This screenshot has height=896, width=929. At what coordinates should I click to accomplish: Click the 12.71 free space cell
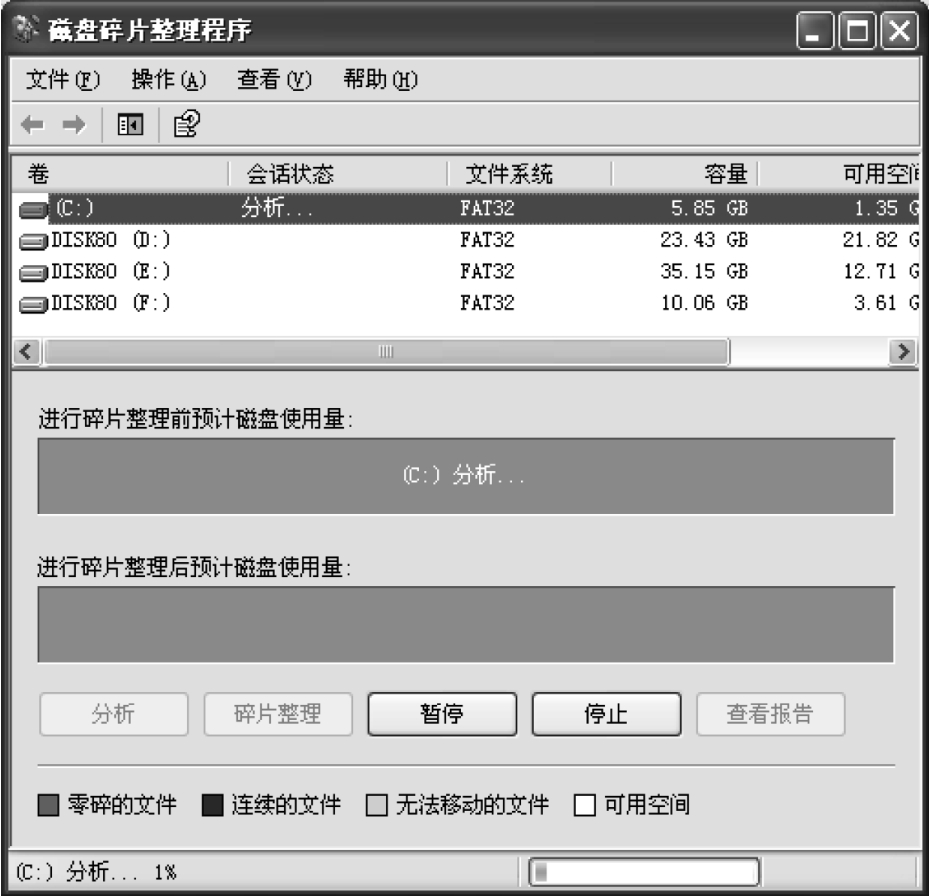click(880, 271)
